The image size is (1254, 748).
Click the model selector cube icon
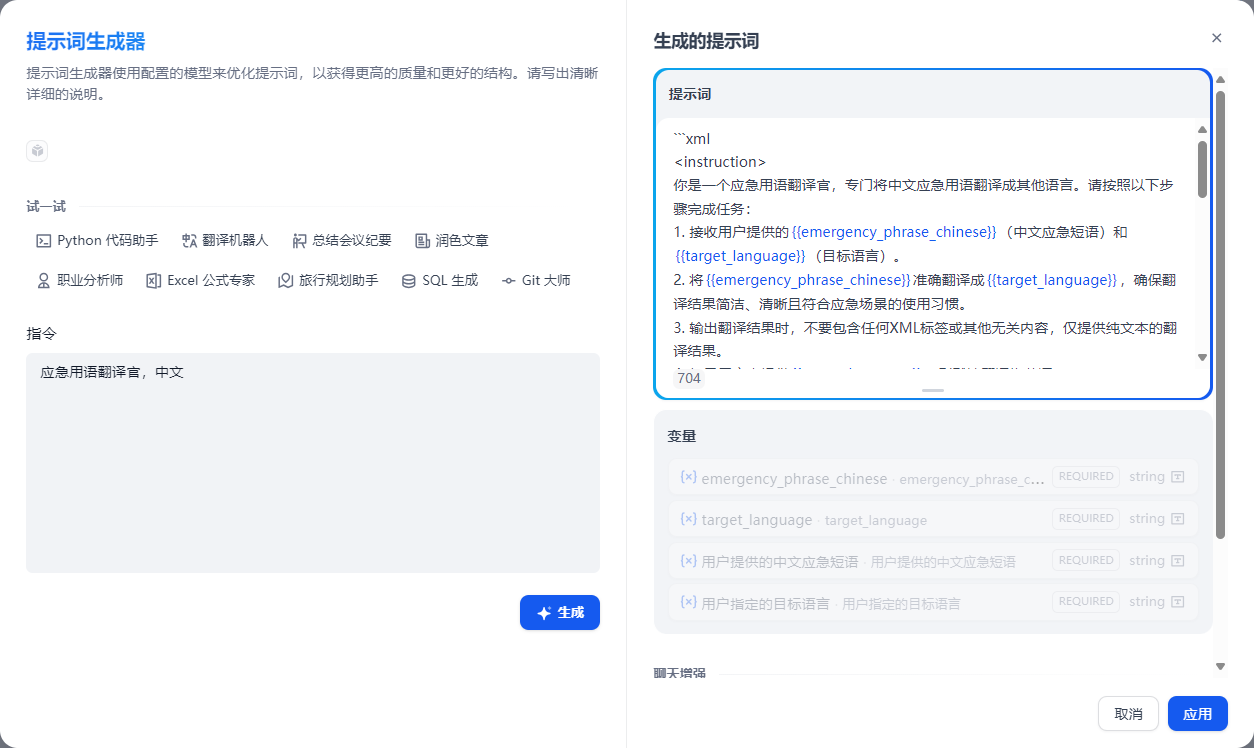point(37,151)
